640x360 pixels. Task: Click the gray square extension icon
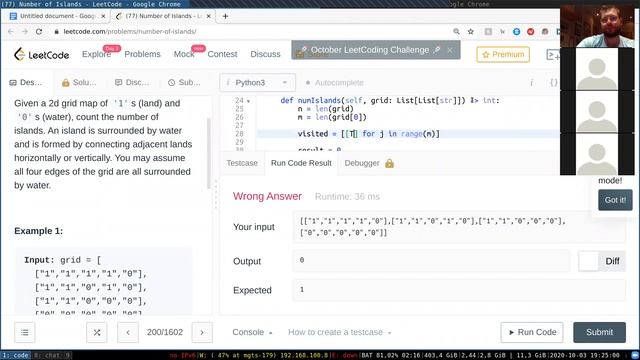(x=488, y=31)
